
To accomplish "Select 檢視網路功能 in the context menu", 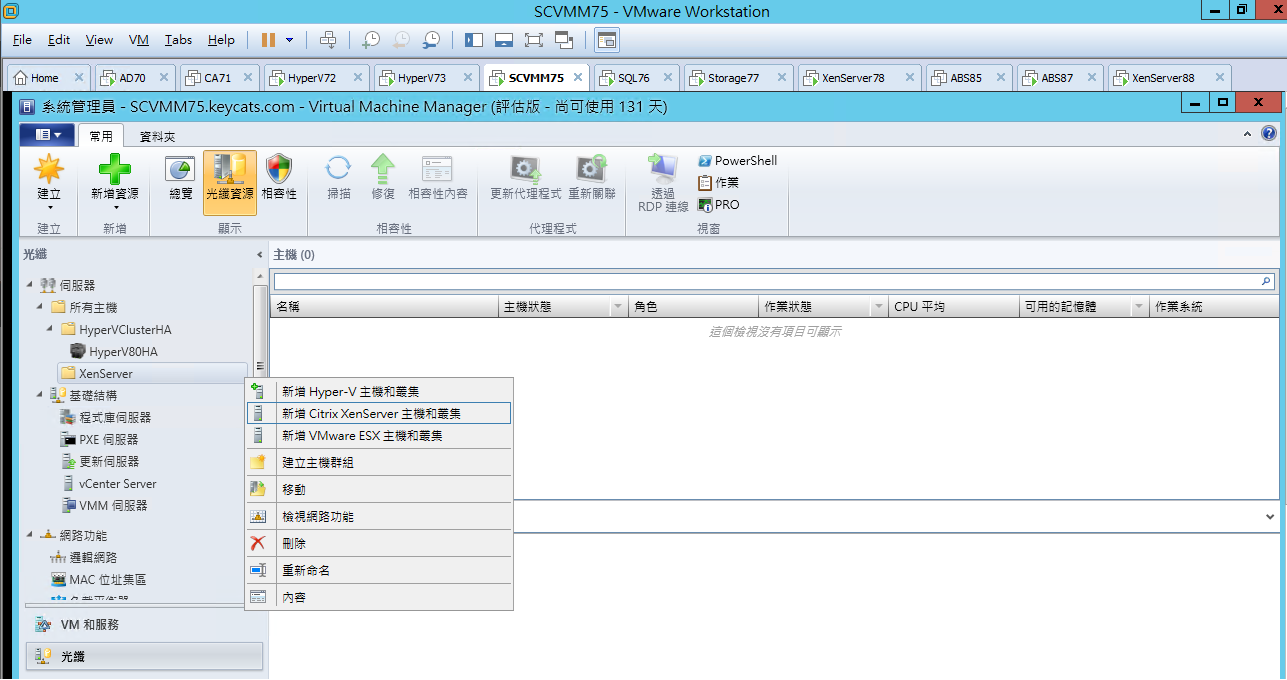I will click(379, 517).
